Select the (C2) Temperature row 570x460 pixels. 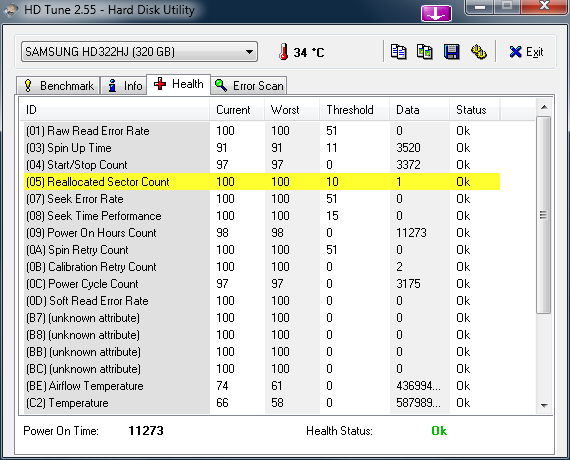262,403
